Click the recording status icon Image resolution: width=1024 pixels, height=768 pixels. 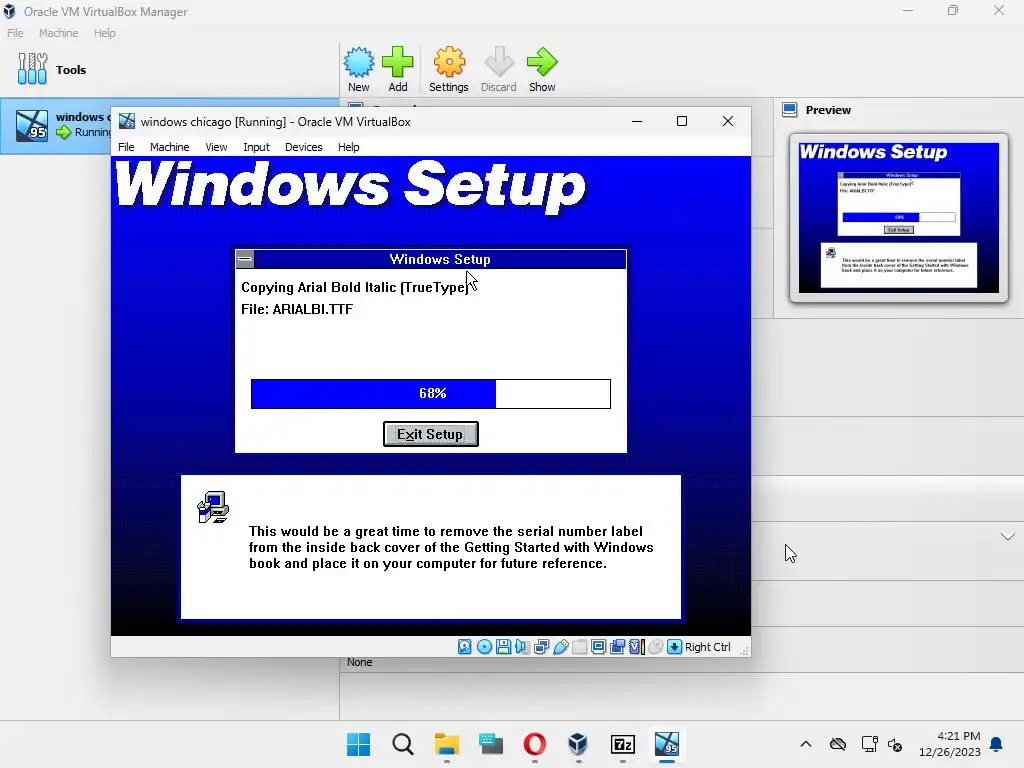tap(617, 647)
